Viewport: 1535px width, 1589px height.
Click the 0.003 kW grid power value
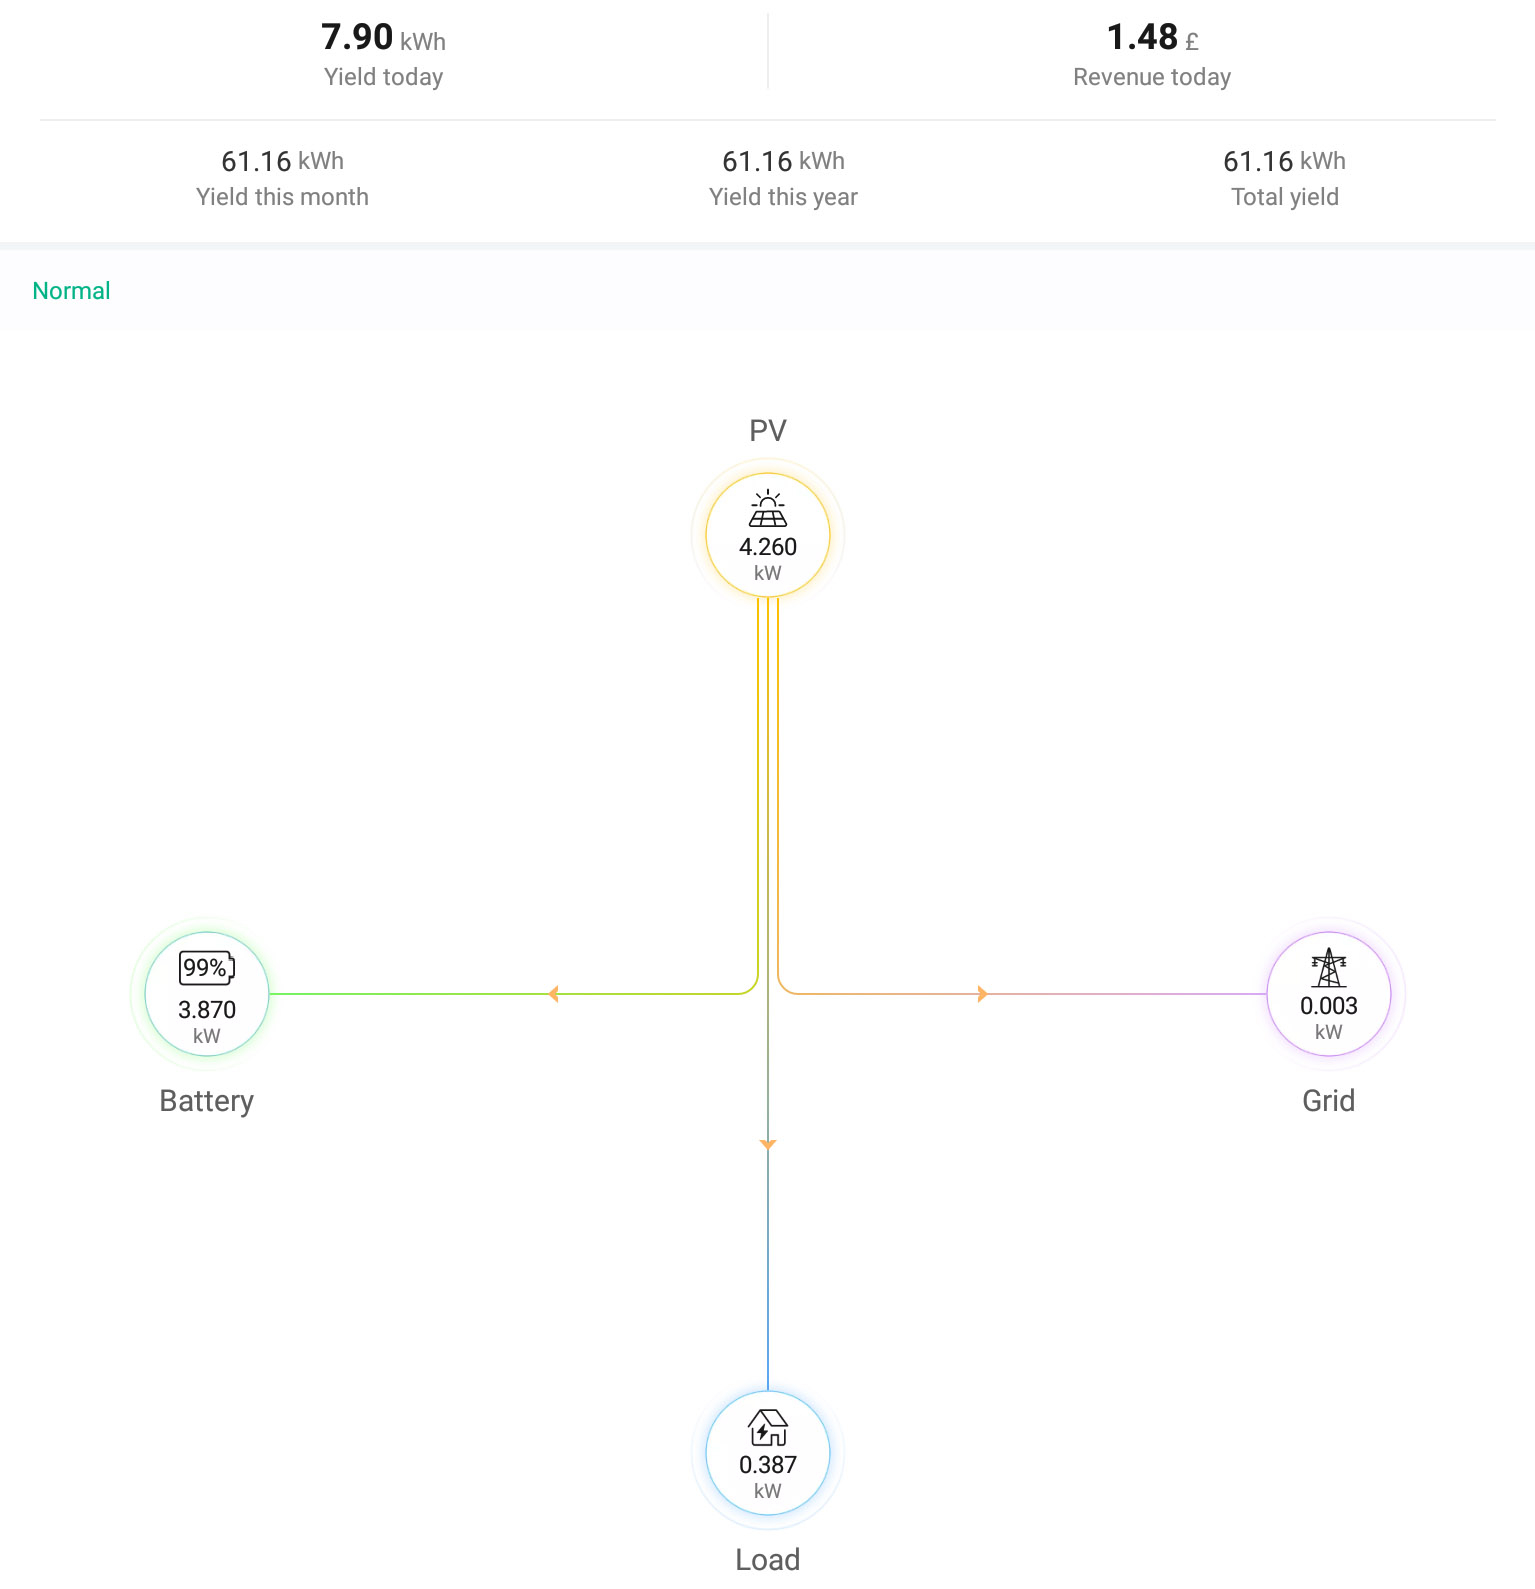[x=1329, y=1018]
